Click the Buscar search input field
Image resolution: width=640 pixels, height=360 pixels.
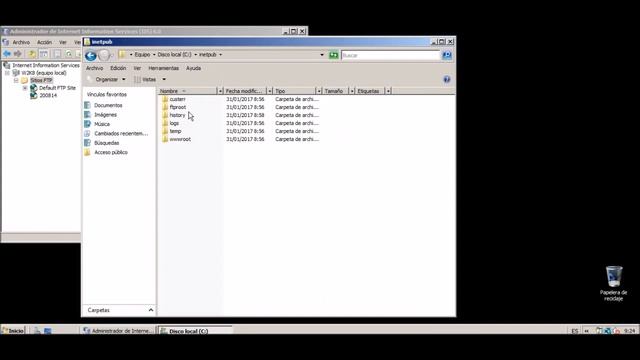390,55
